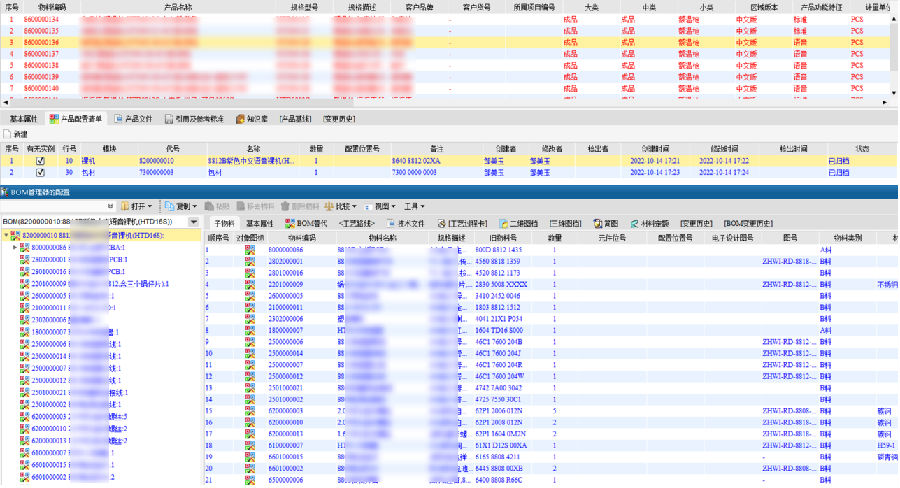Click the 新建 document icon

click(x=7, y=133)
